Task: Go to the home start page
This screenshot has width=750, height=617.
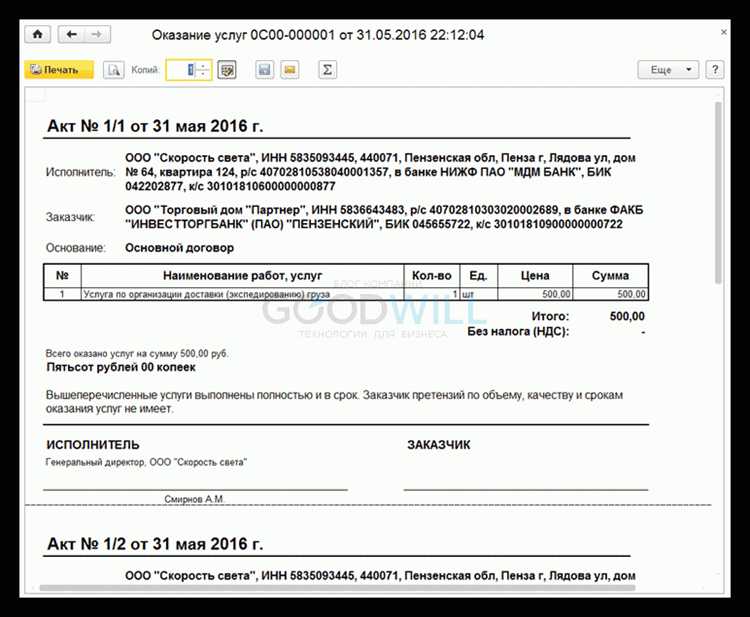Action: [37, 34]
